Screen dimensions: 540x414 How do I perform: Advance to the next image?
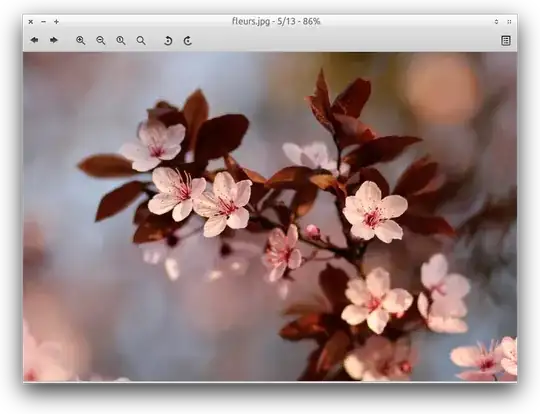pos(53,40)
